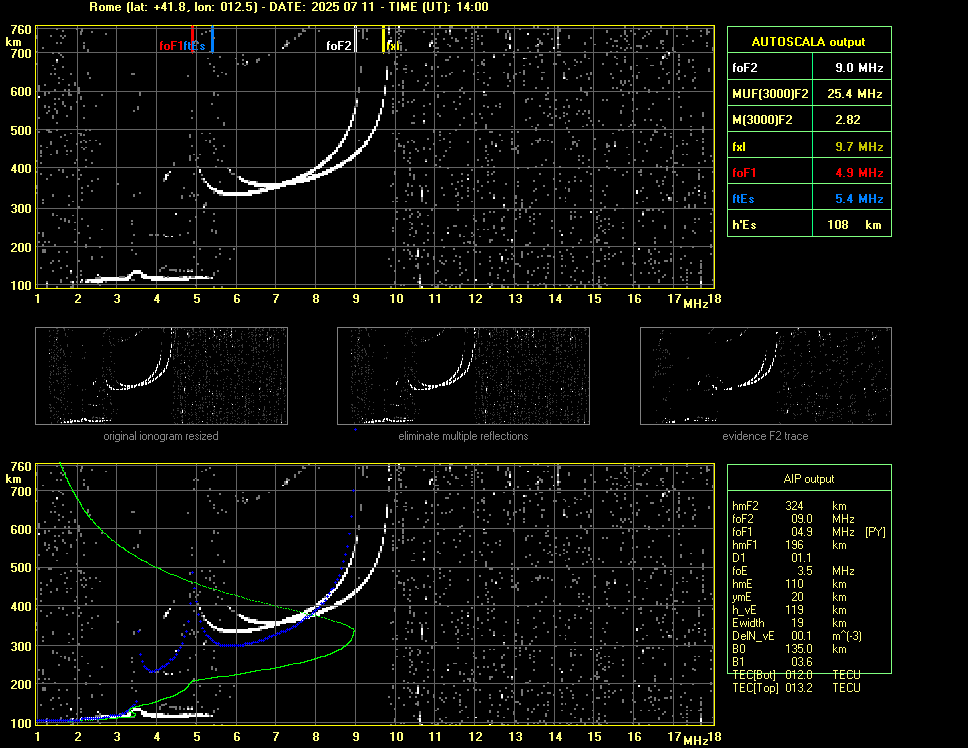Select the red "4.9 MHz" value

pos(859,173)
